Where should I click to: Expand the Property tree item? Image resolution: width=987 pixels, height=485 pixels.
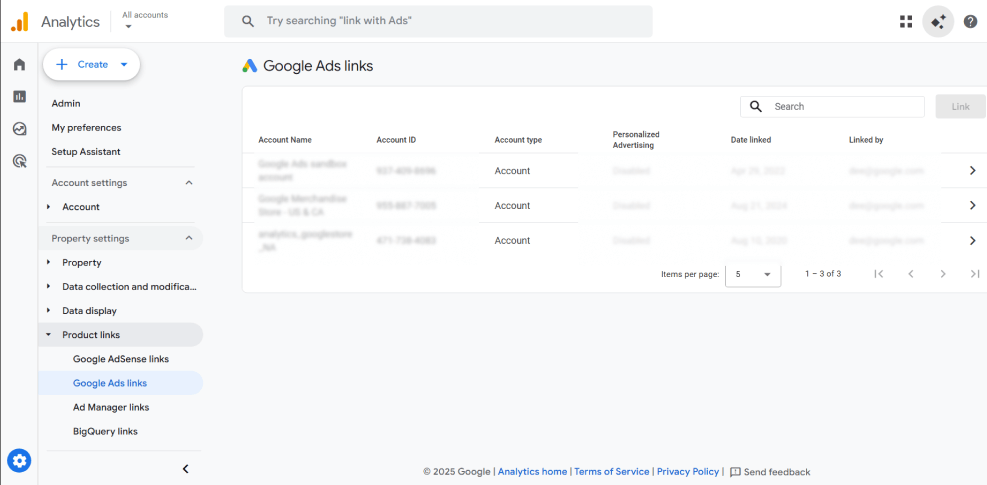(48, 263)
